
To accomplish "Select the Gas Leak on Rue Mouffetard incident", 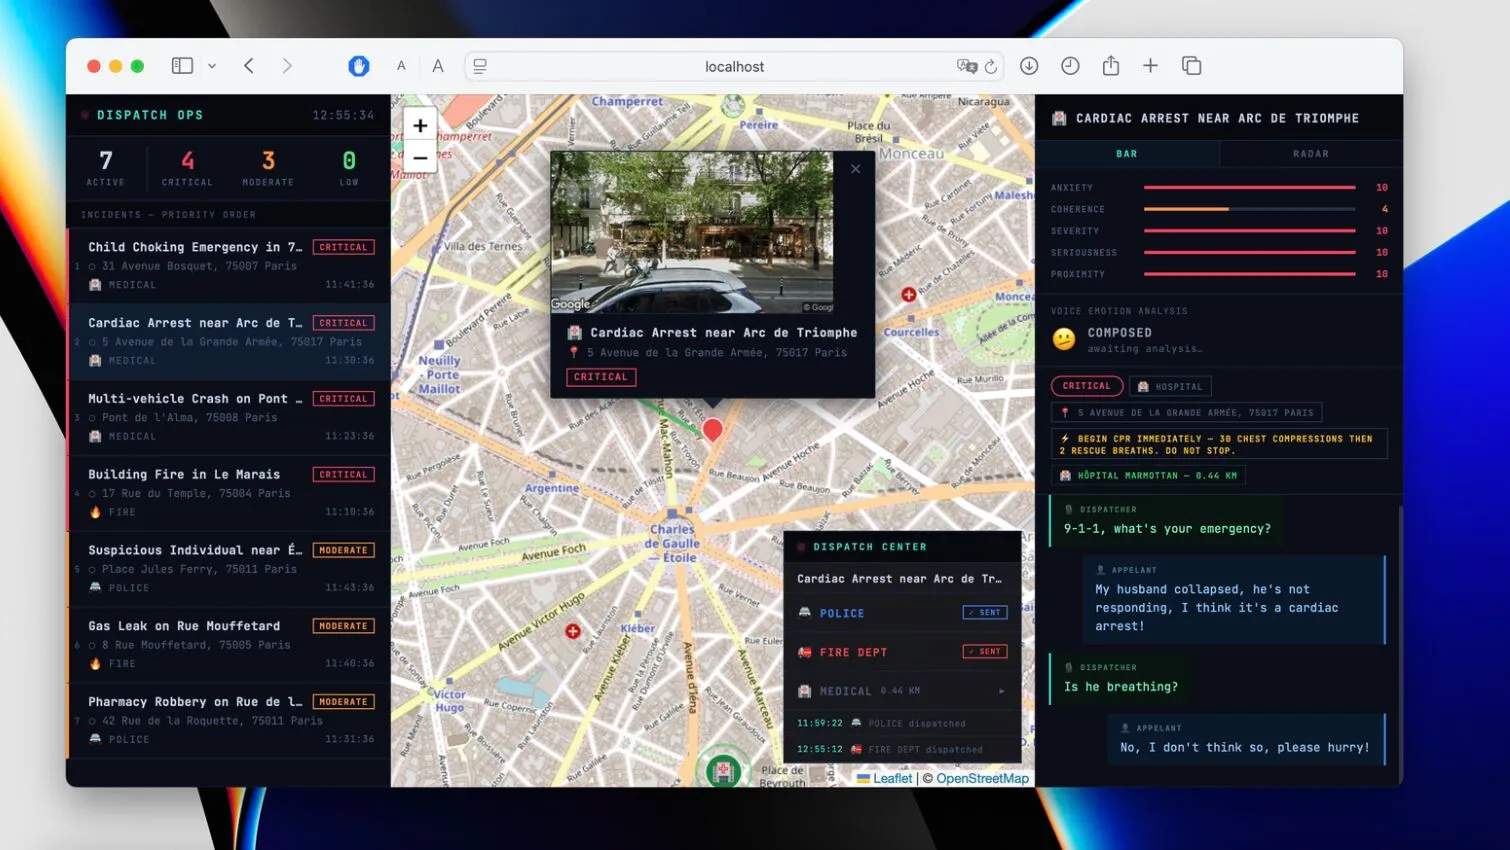I will [229, 645].
